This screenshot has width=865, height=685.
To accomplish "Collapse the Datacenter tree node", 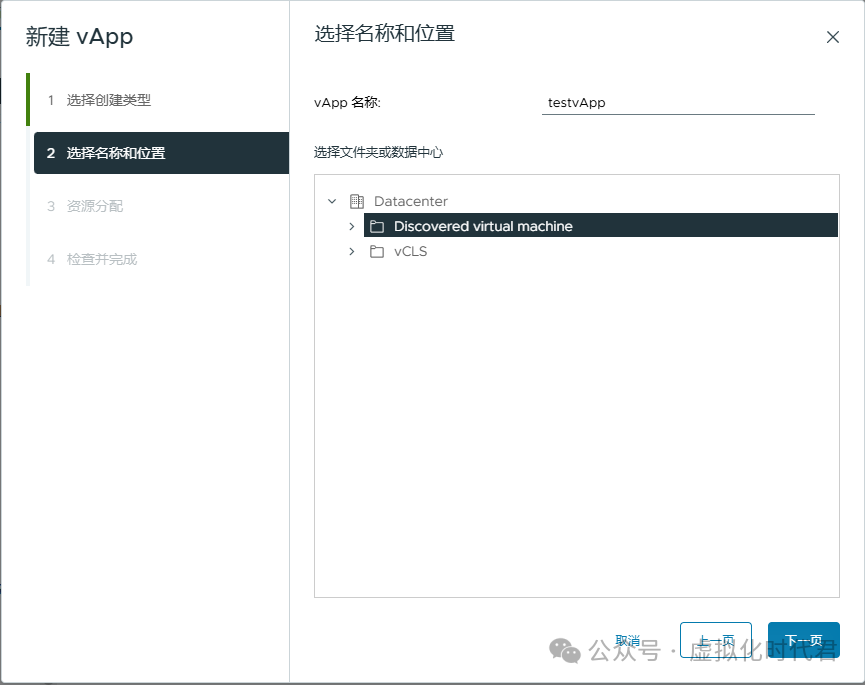I will [x=332, y=201].
